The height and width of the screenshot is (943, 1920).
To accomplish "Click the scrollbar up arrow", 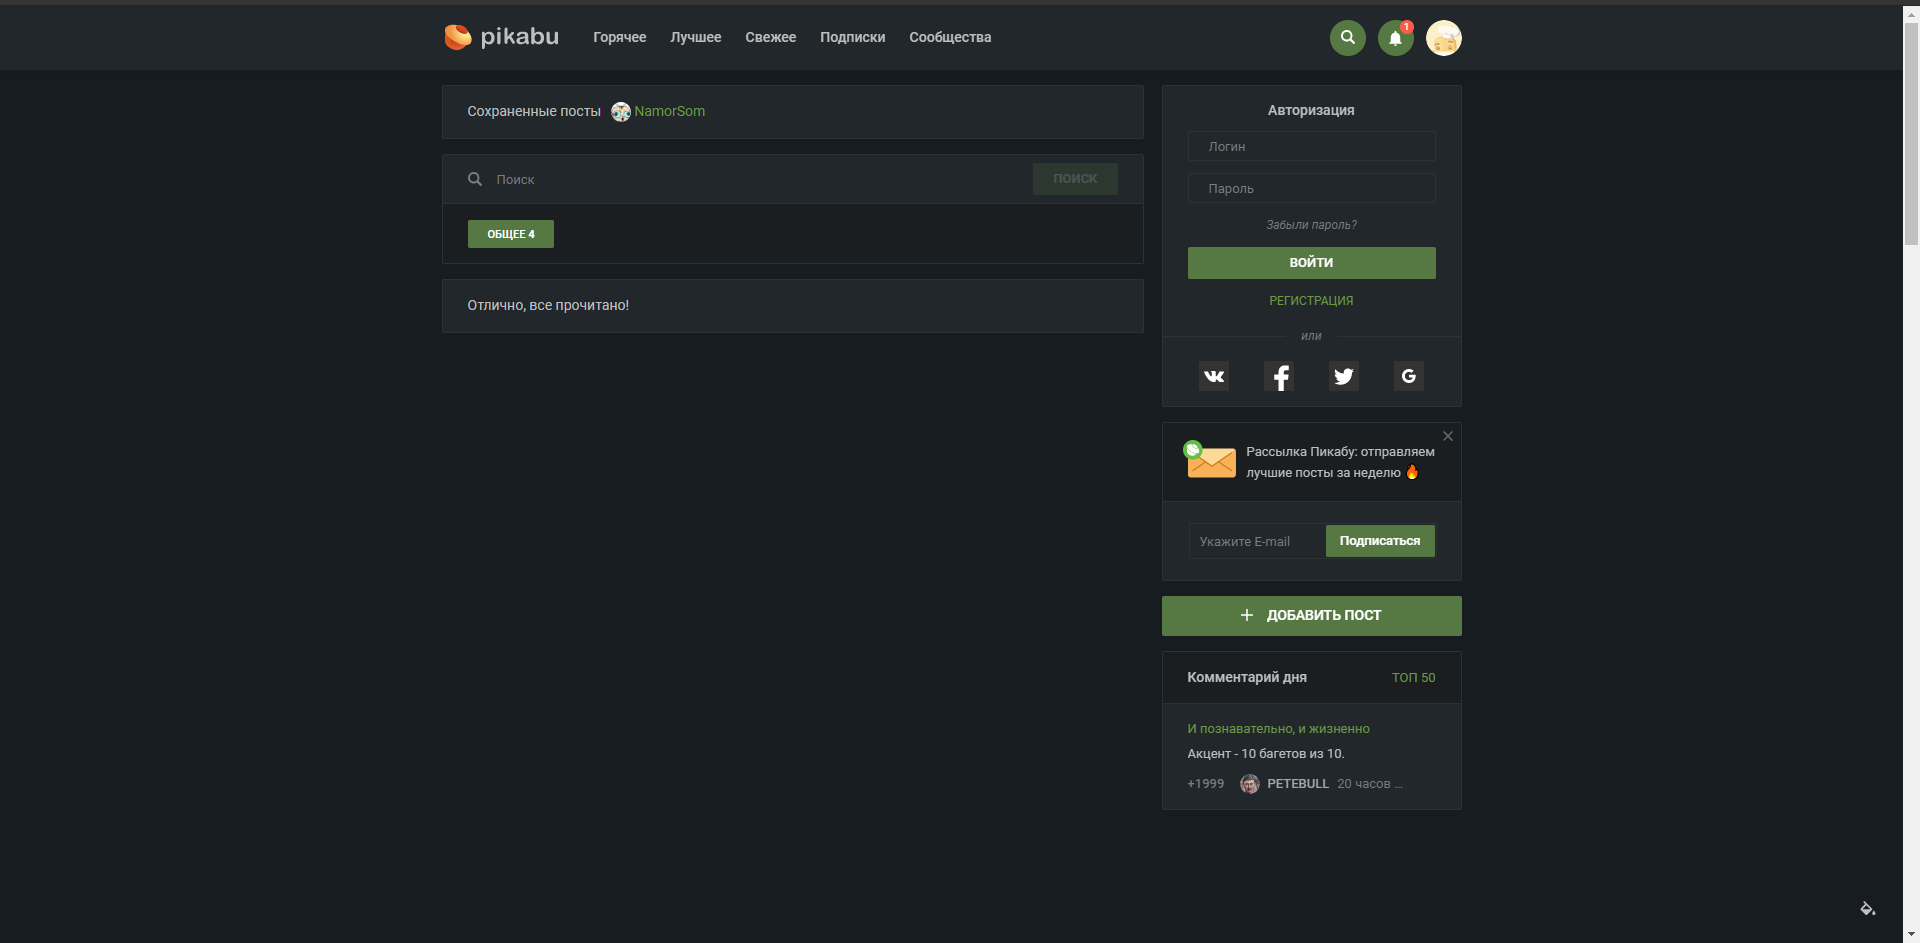I will 1911,13.
